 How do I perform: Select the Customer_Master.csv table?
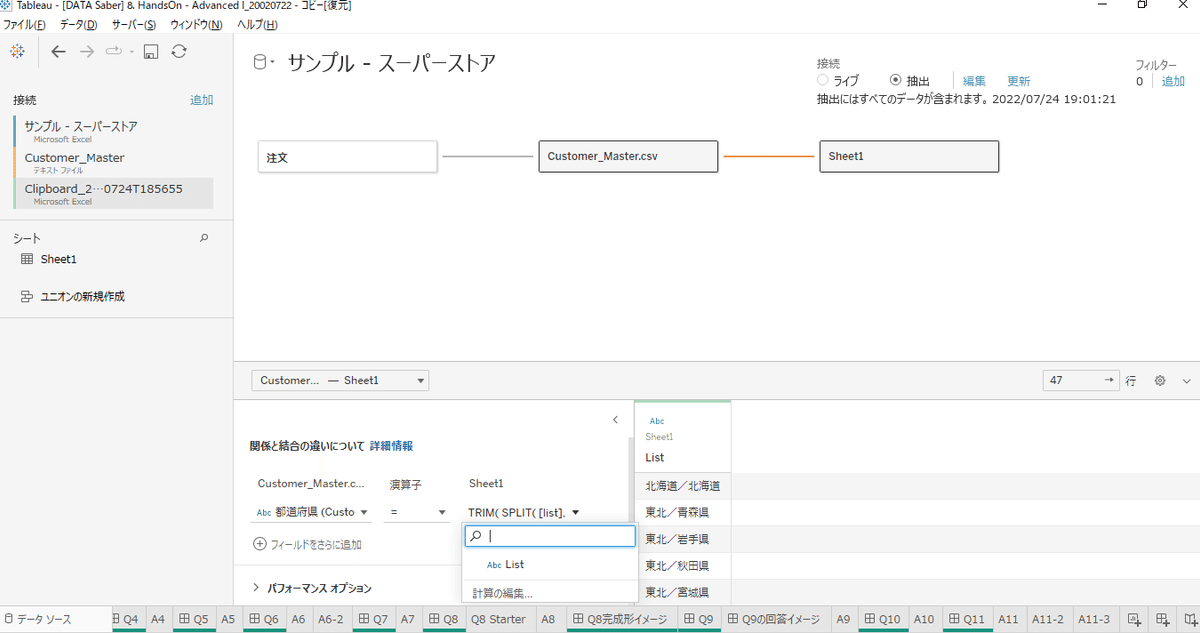628,156
